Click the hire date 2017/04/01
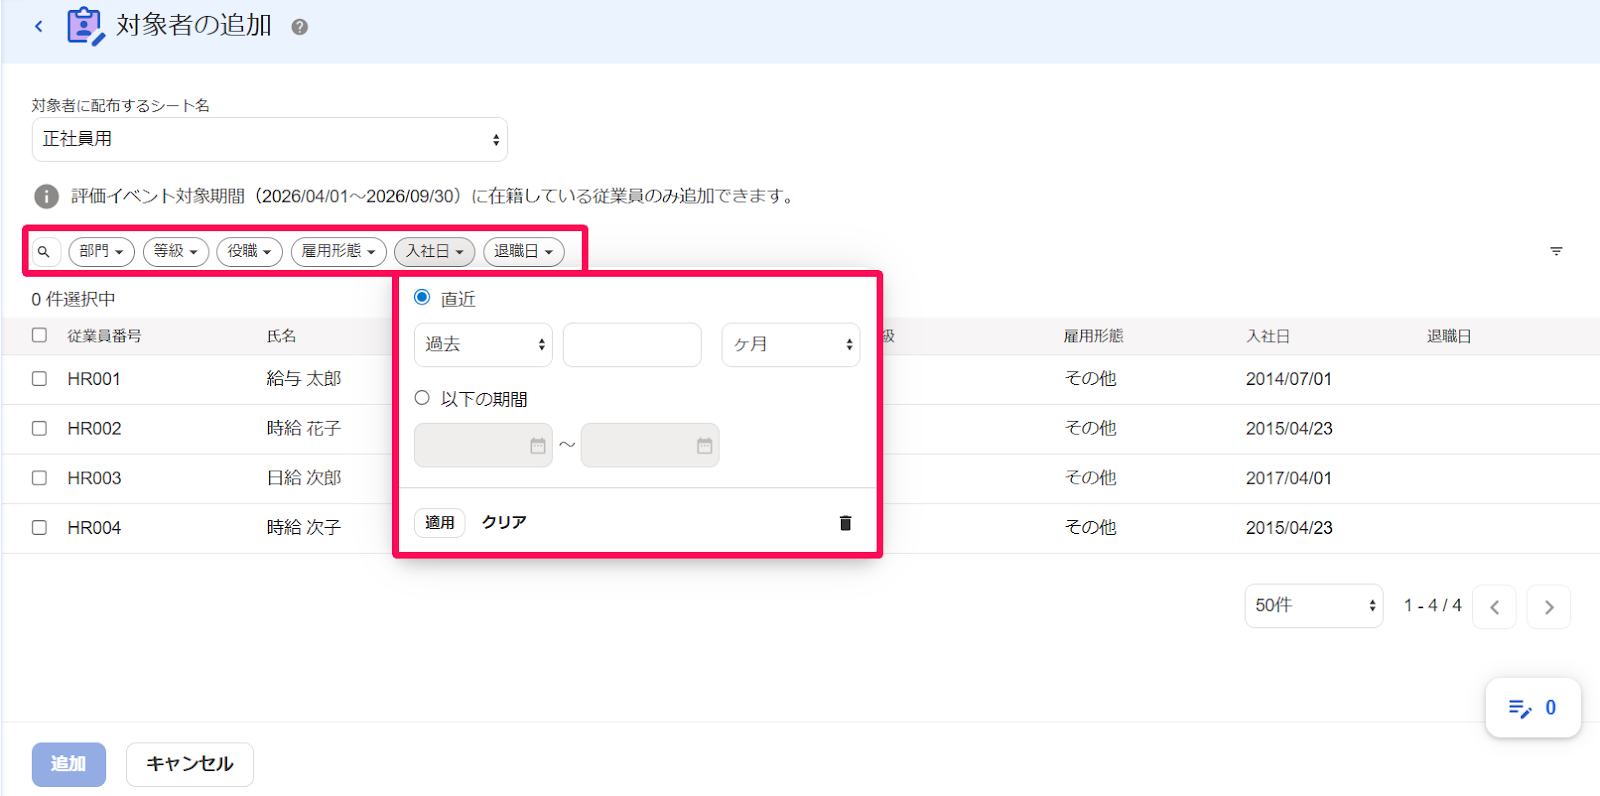This screenshot has width=1600, height=796. click(1289, 478)
